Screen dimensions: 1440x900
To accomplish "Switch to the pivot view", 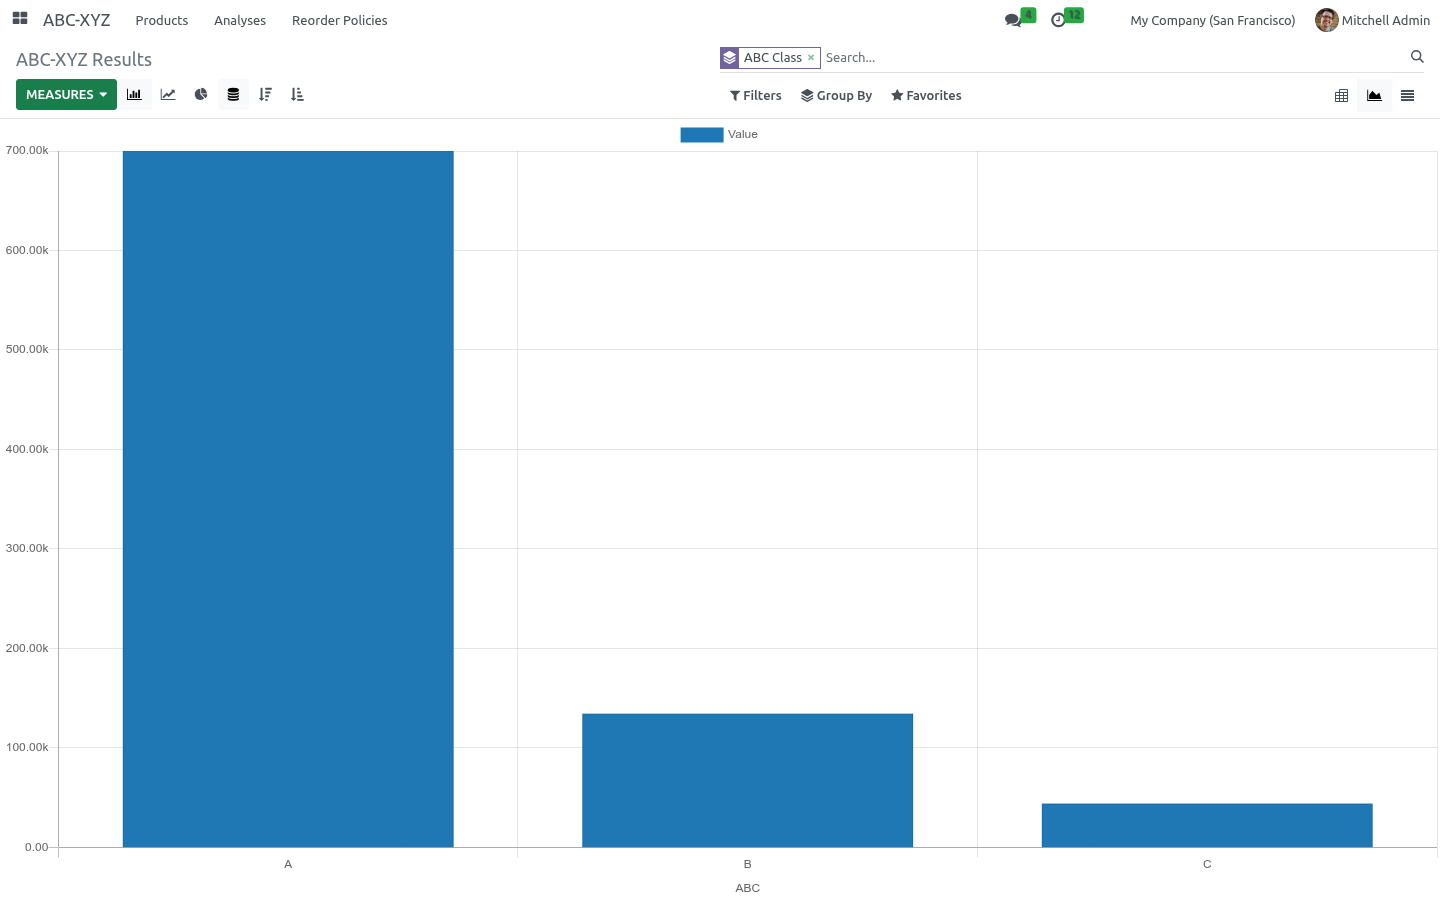I will 1342,96.
